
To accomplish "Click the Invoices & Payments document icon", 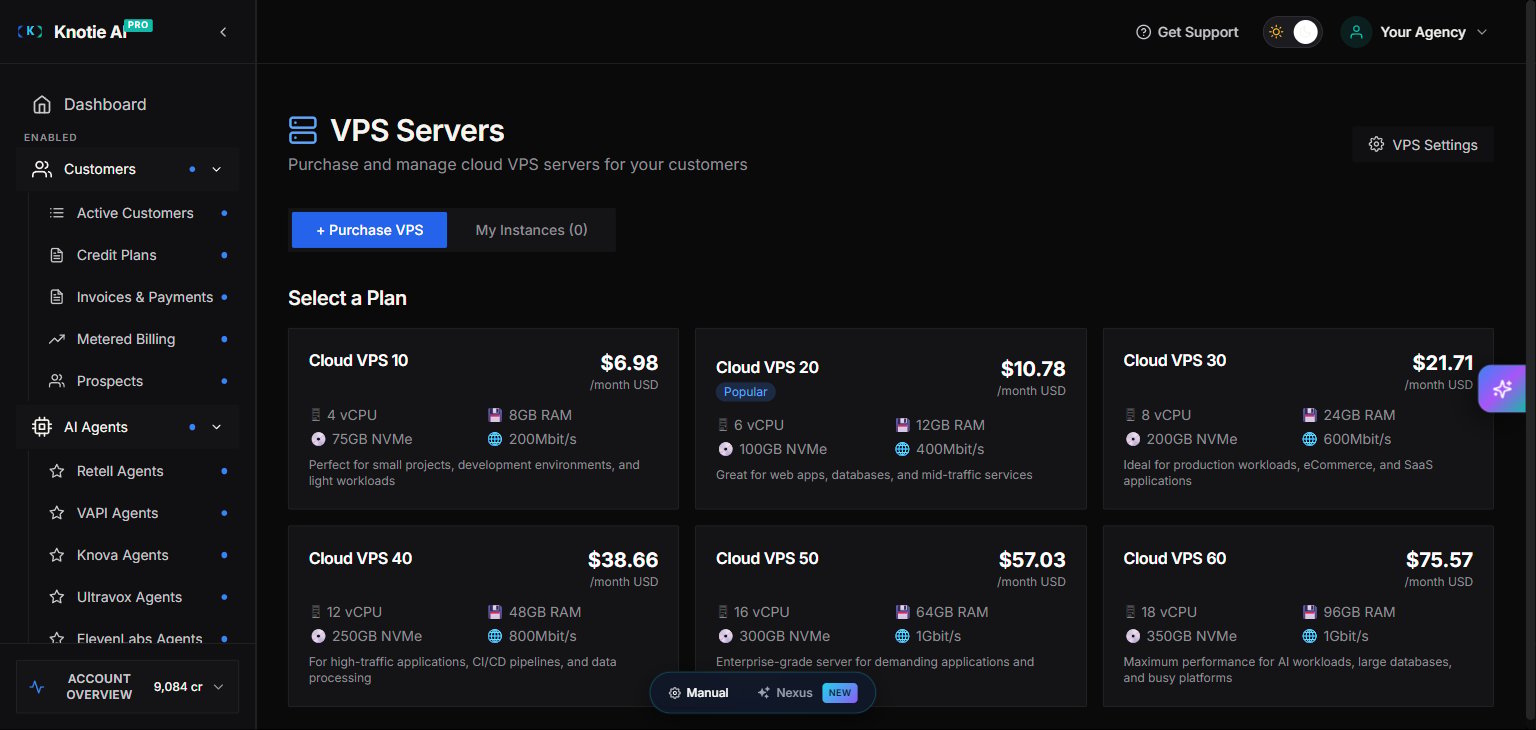I will (x=57, y=297).
